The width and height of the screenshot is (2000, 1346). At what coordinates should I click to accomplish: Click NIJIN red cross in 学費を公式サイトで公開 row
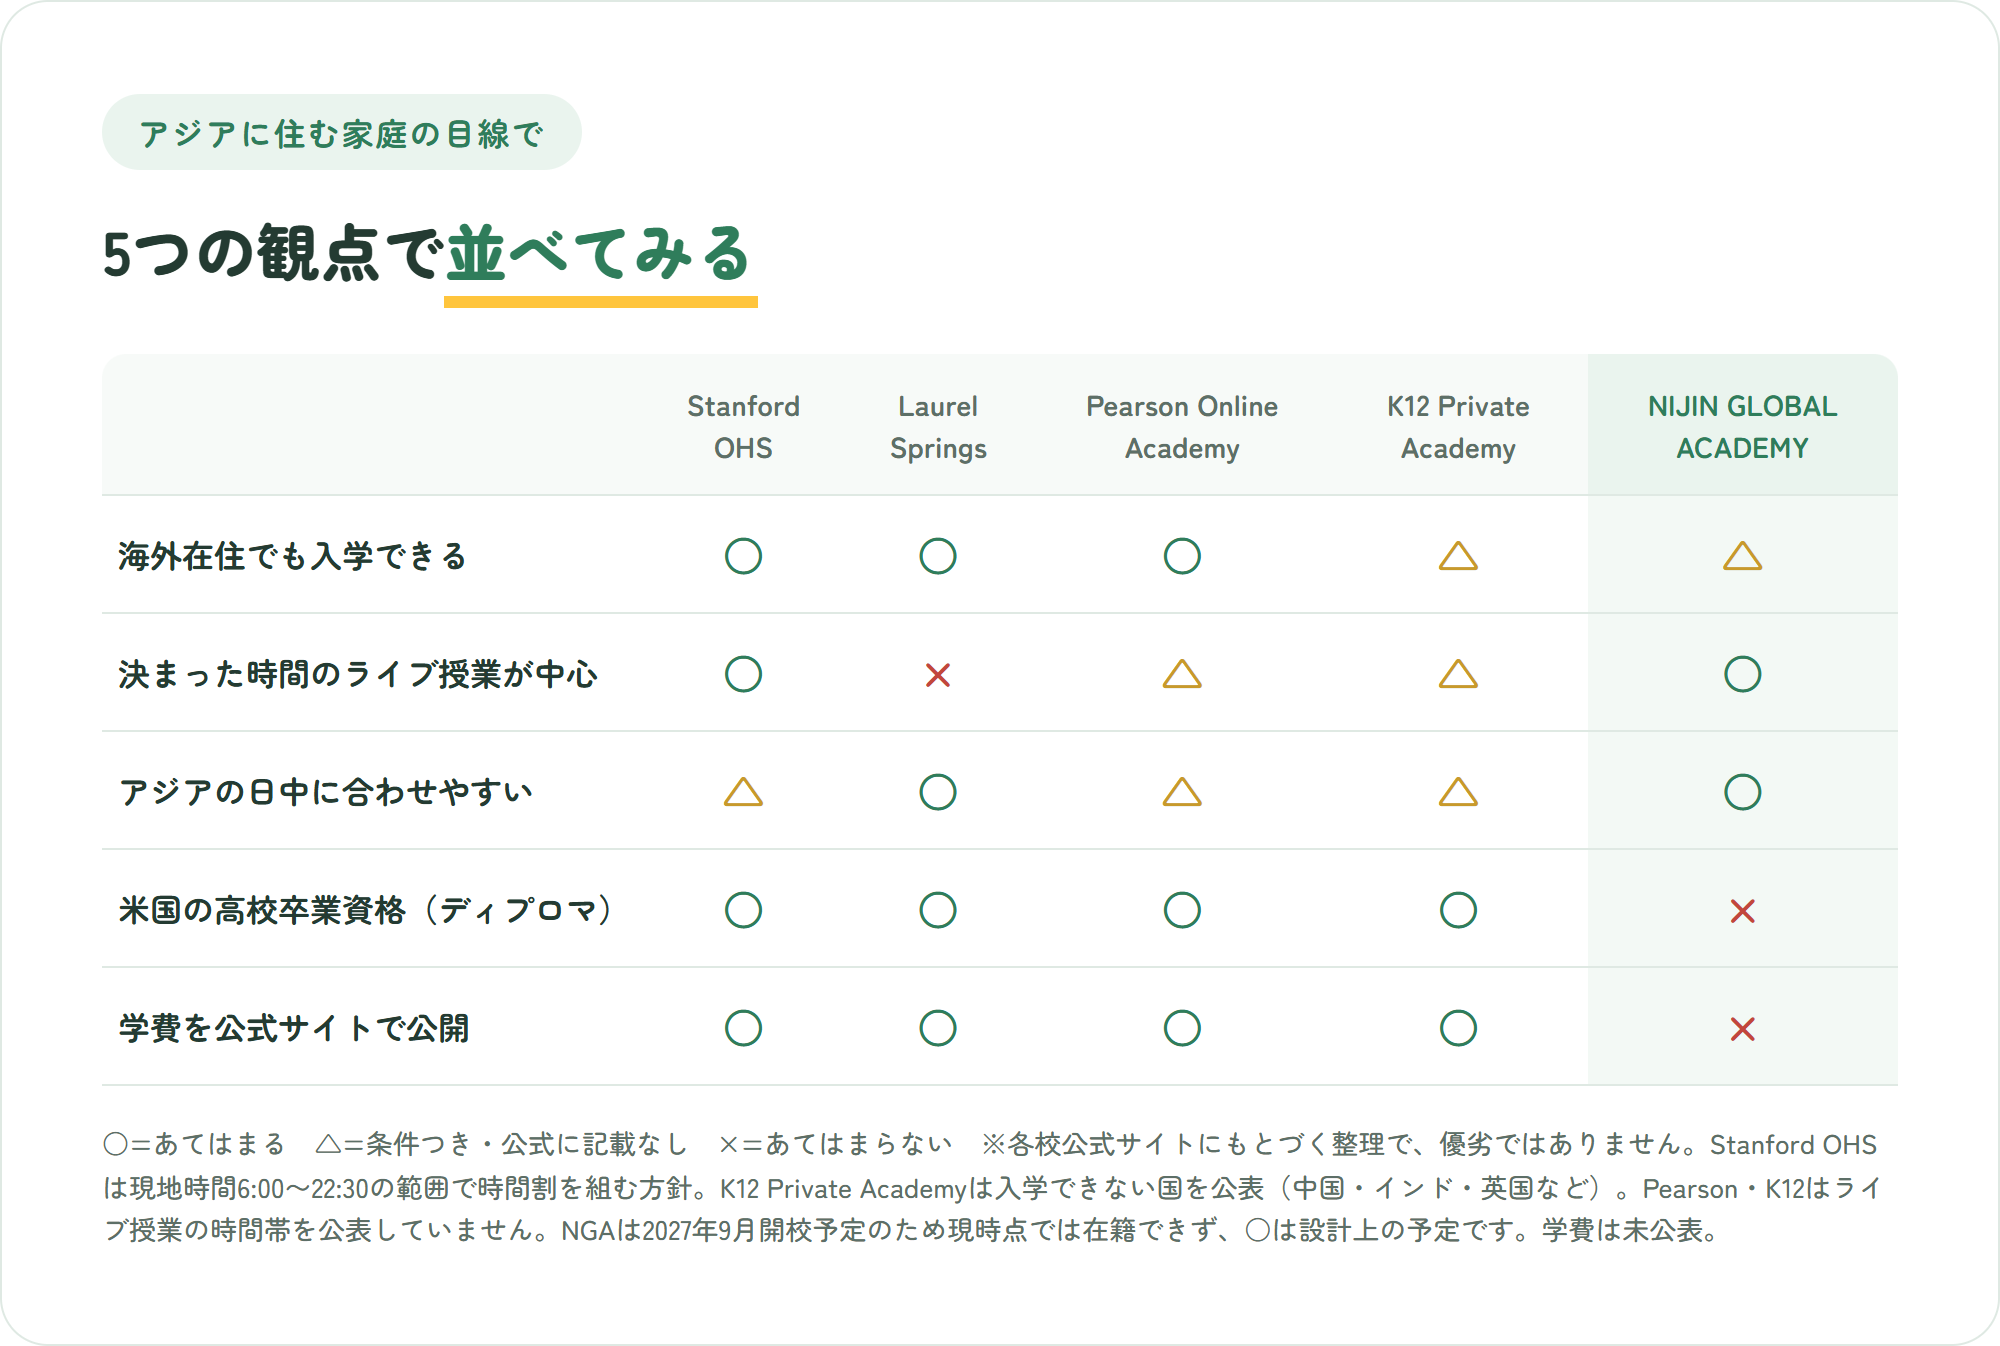coord(1742,1029)
